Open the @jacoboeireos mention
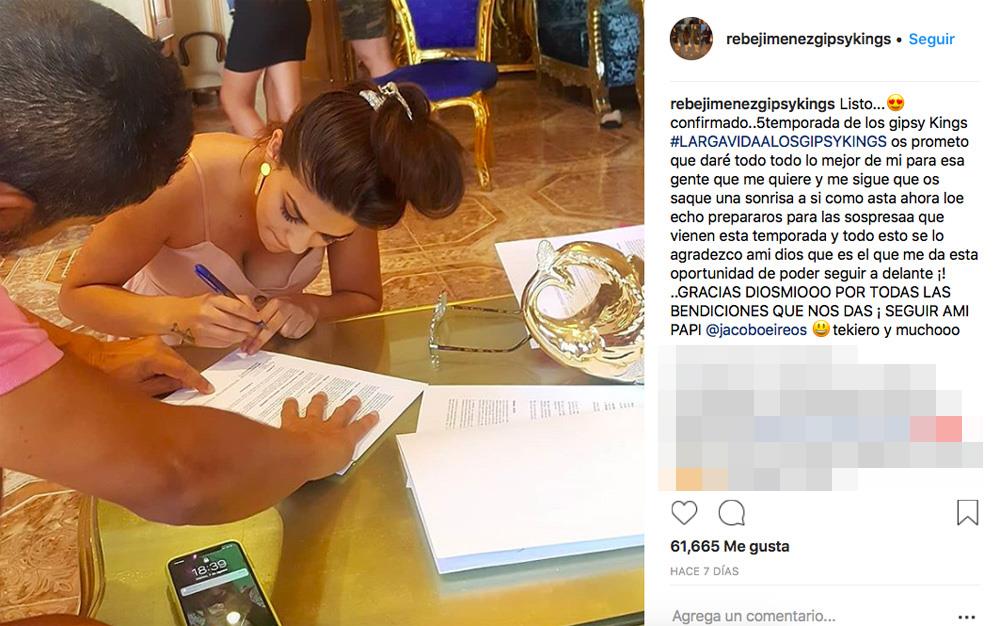Screen dimensions: 1000x626 [756, 330]
